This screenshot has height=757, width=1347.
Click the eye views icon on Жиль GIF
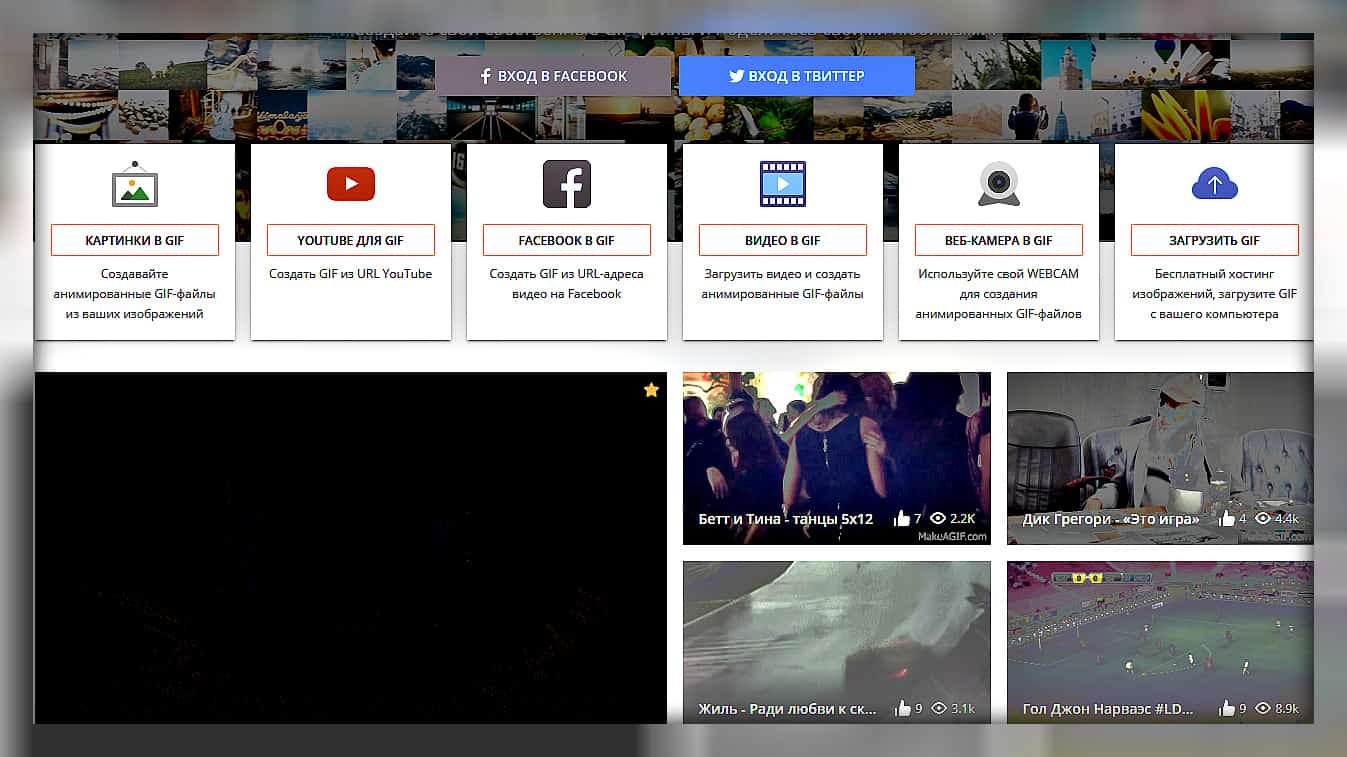pos(938,708)
